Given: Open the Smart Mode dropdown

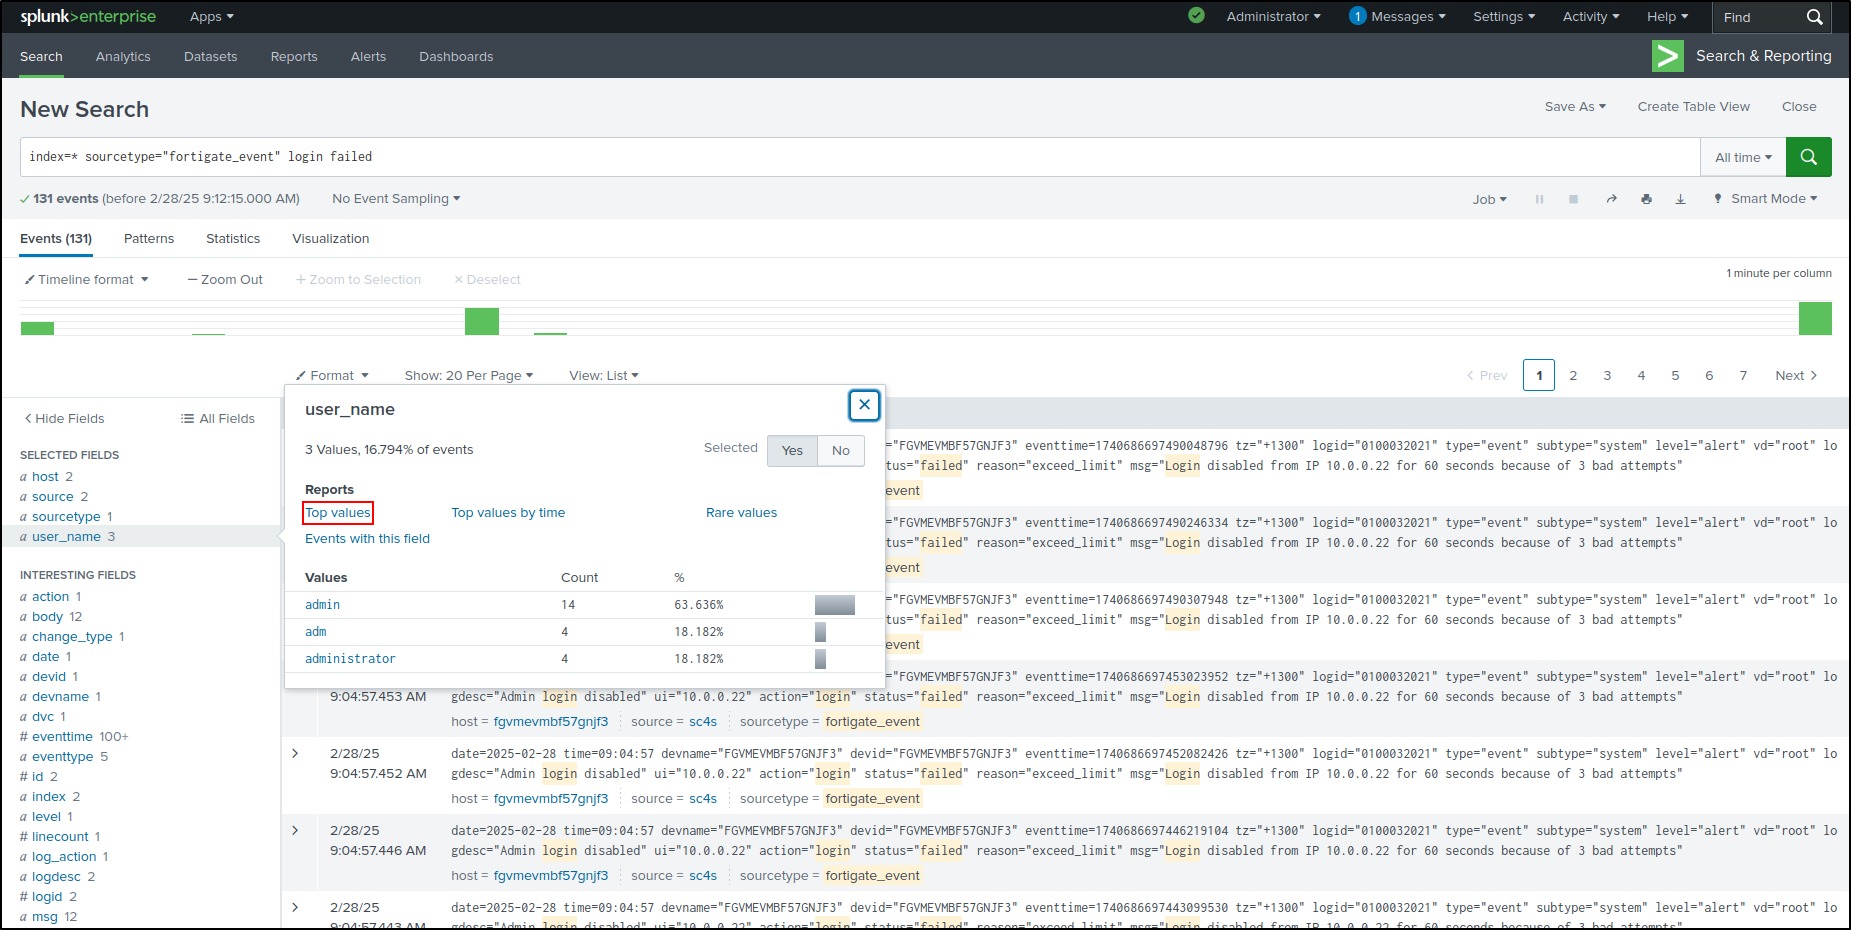Looking at the screenshot, I should tap(1766, 199).
